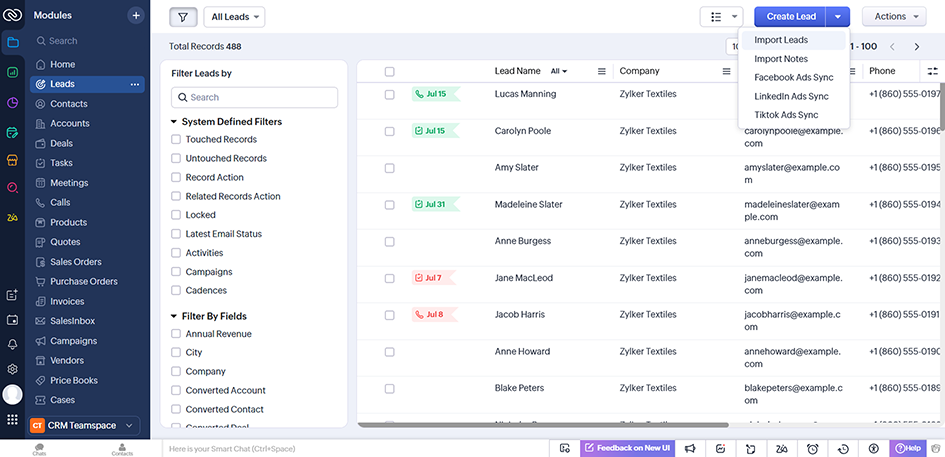Click the filter funnel icon

coord(183,16)
